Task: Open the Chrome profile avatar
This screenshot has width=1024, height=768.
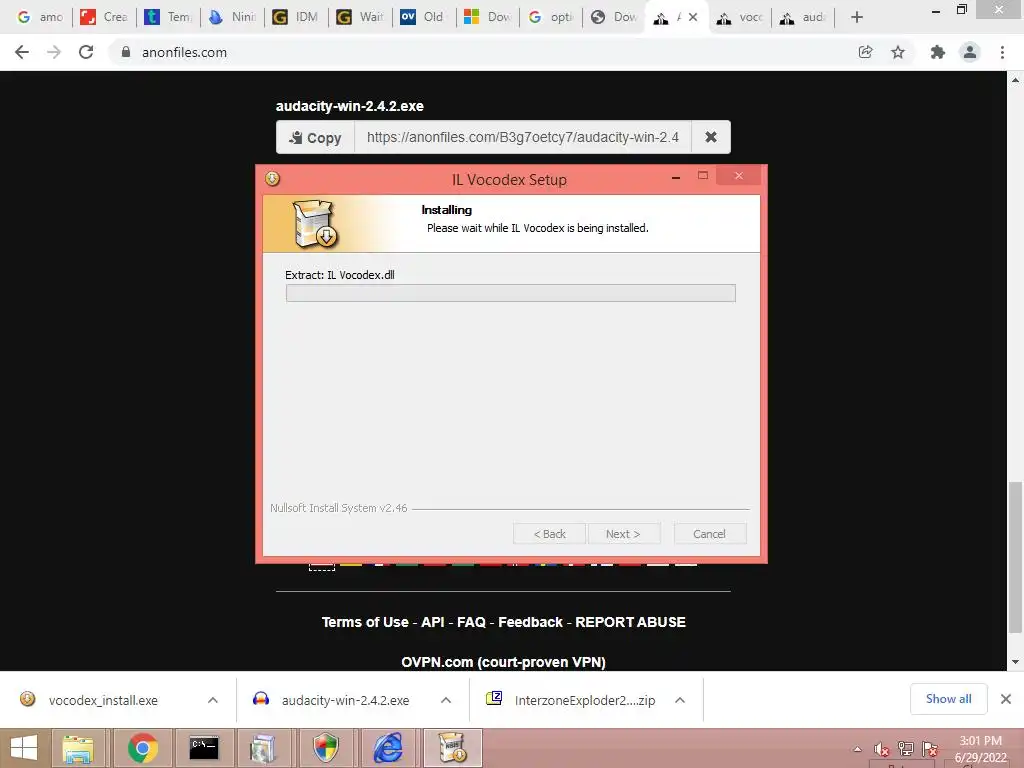Action: (970, 52)
